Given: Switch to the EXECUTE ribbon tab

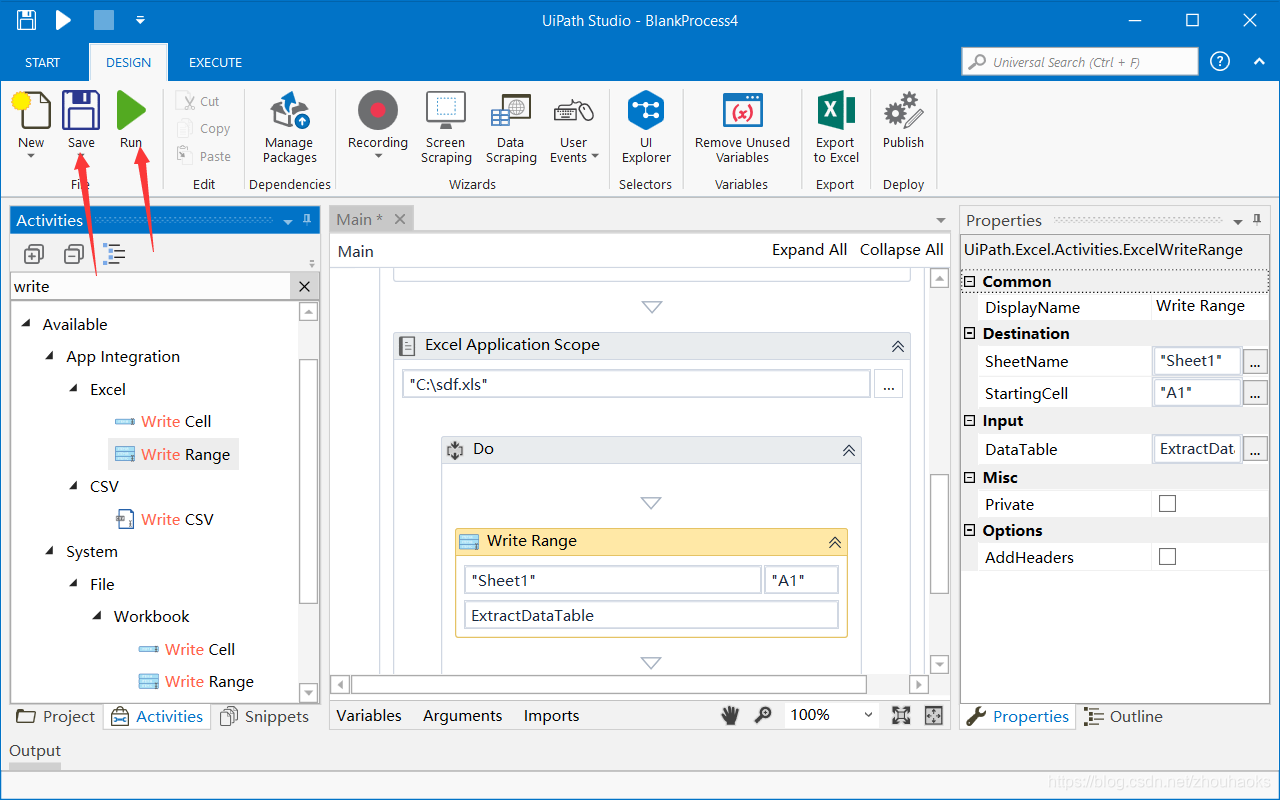Looking at the screenshot, I should (x=215, y=62).
